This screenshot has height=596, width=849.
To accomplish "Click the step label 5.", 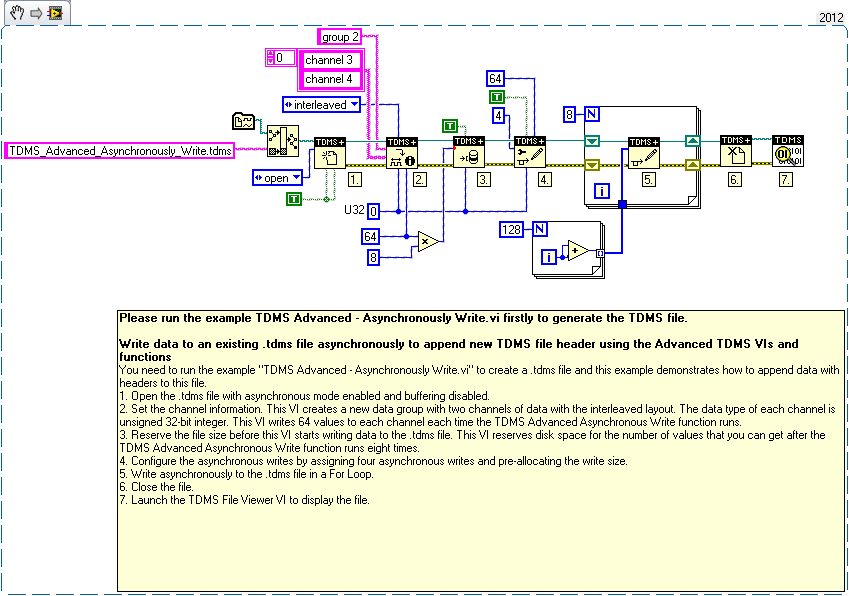I will [x=648, y=180].
